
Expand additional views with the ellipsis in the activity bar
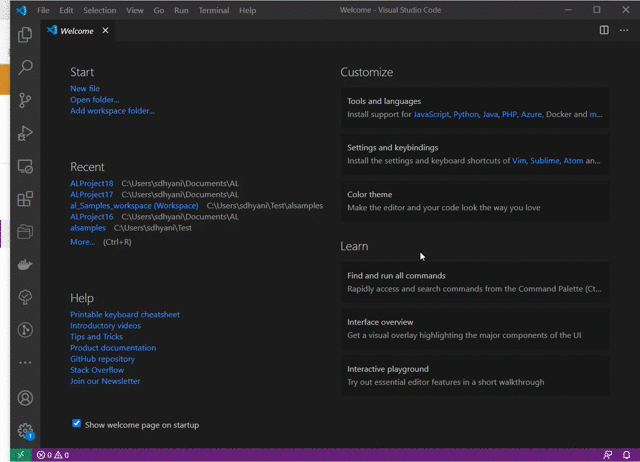tap(25, 362)
